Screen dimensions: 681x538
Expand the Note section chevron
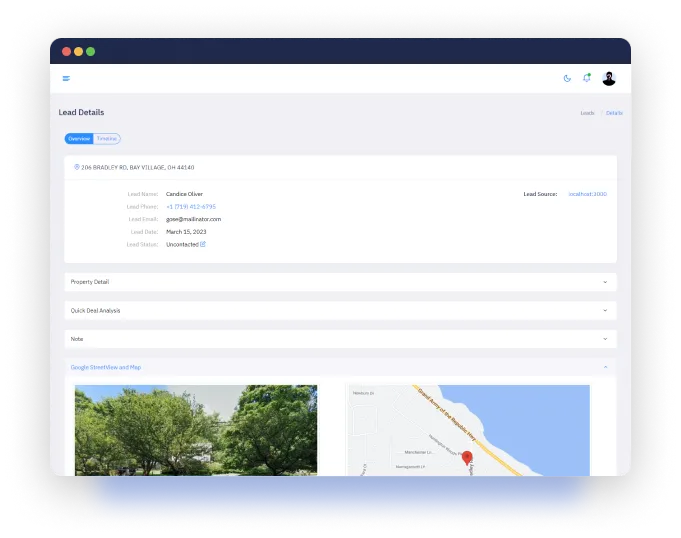(605, 339)
